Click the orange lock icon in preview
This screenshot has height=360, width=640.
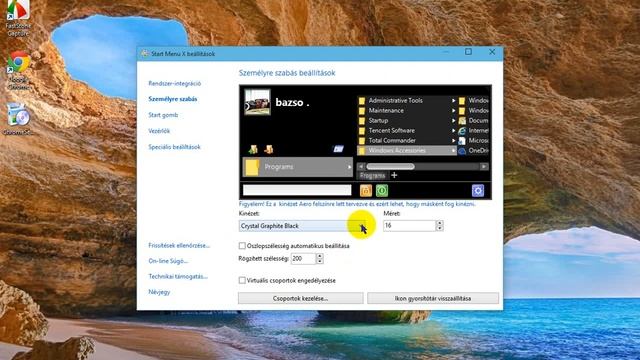pos(366,191)
